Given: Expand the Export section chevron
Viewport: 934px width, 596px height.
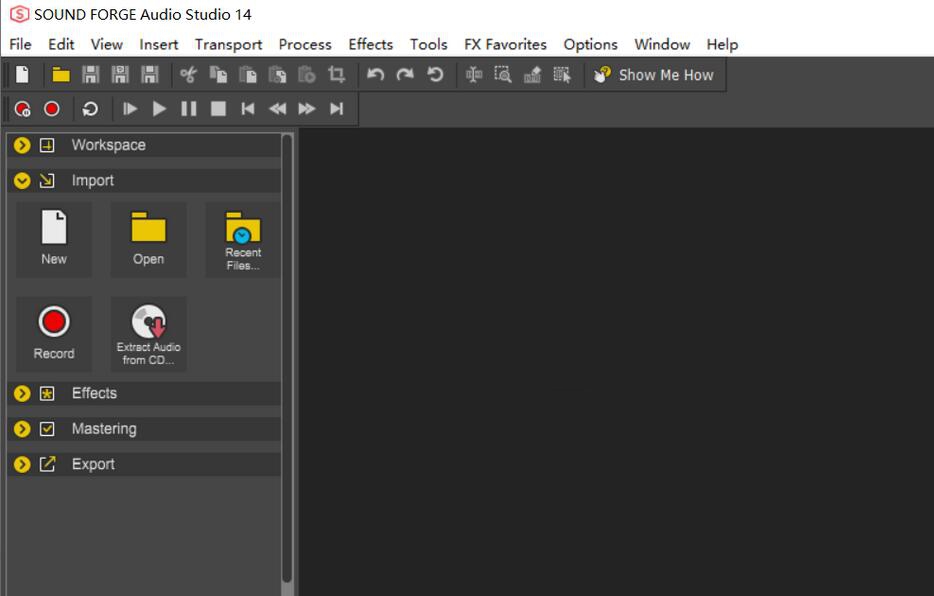Looking at the screenshot, I should (22, 464).
